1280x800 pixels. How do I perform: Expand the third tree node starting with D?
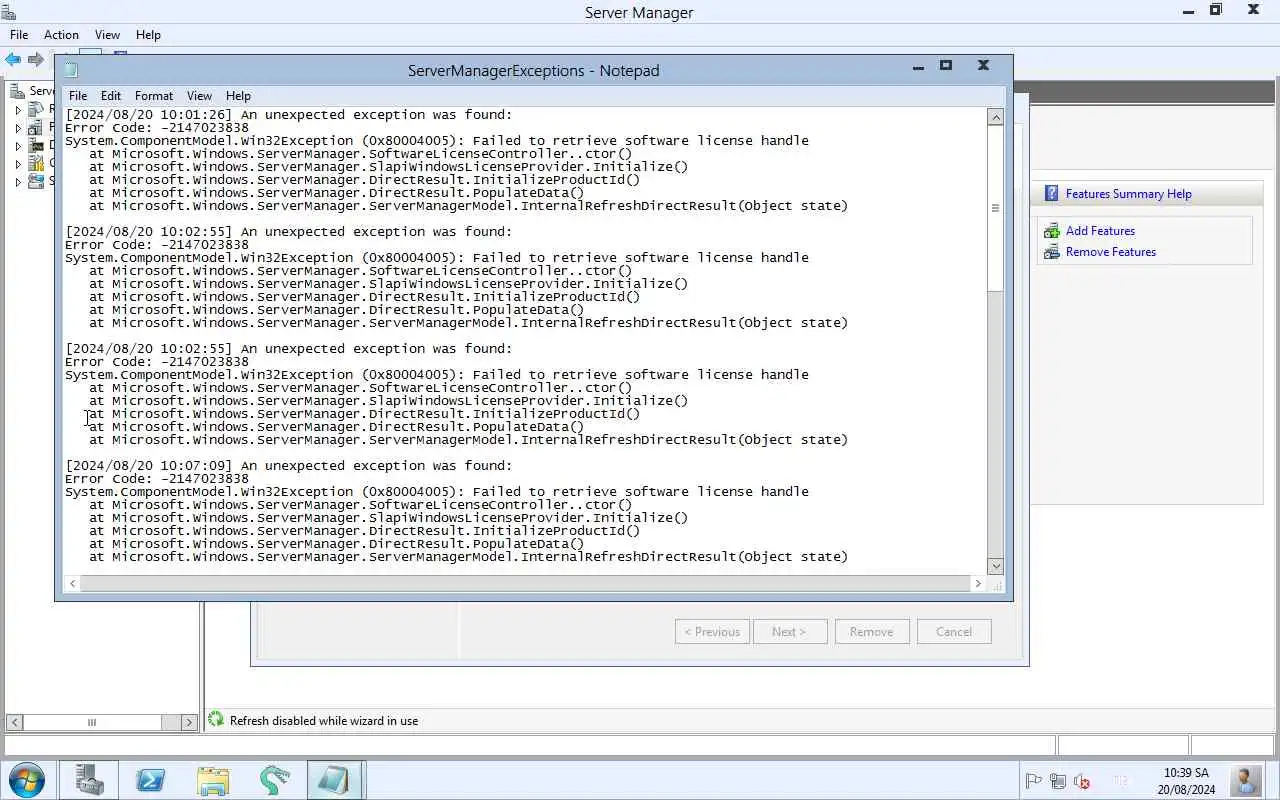coord(18,146)
